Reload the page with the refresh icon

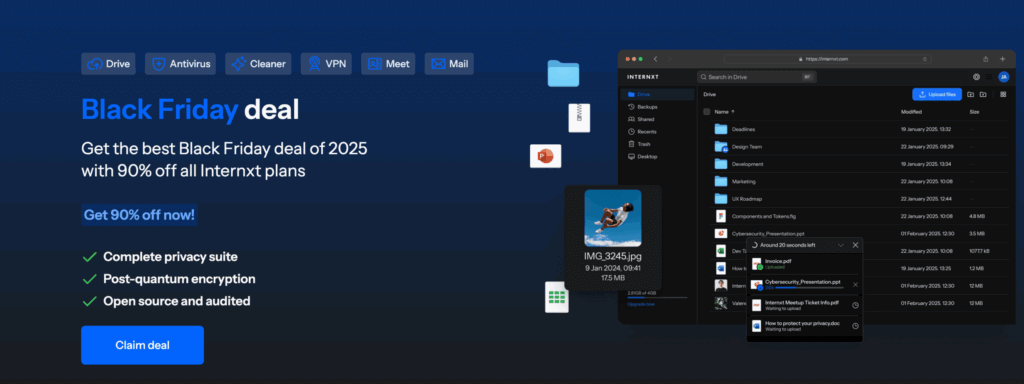[x=925, y=59]
